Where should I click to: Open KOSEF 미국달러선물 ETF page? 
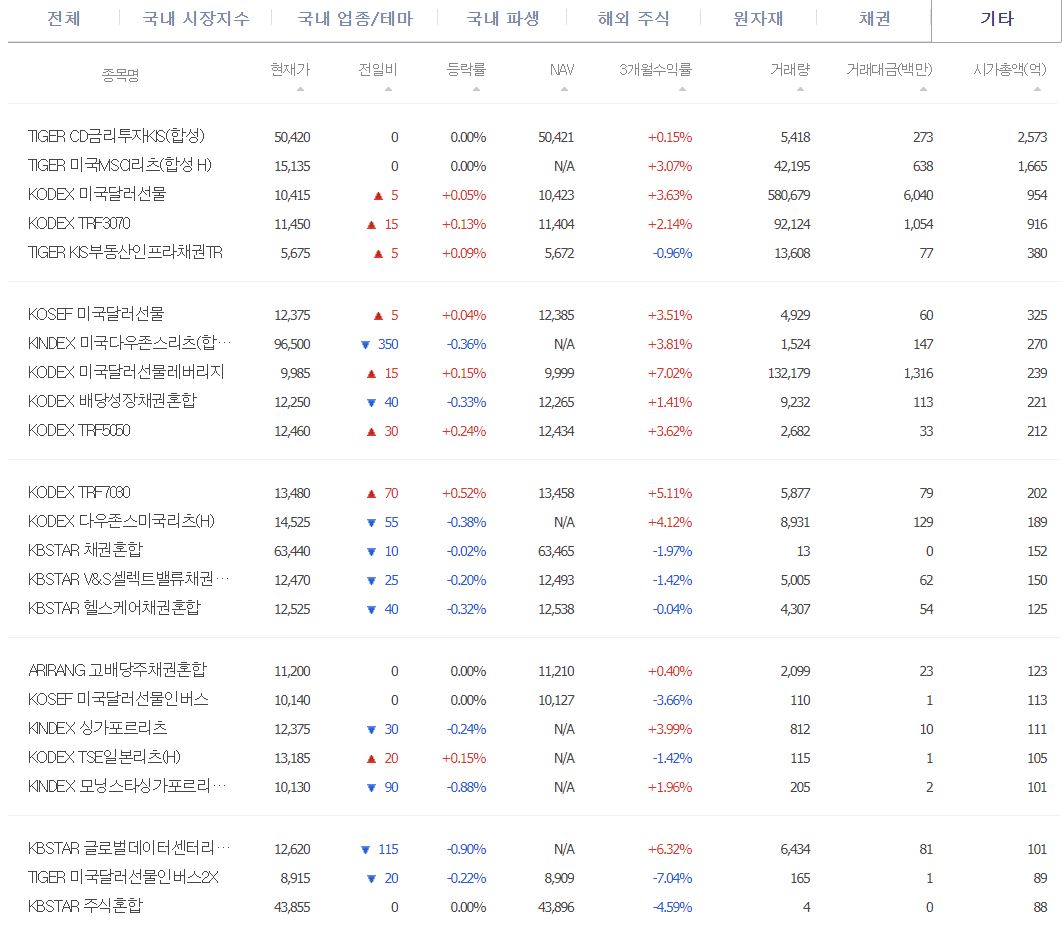click(95, 315)
